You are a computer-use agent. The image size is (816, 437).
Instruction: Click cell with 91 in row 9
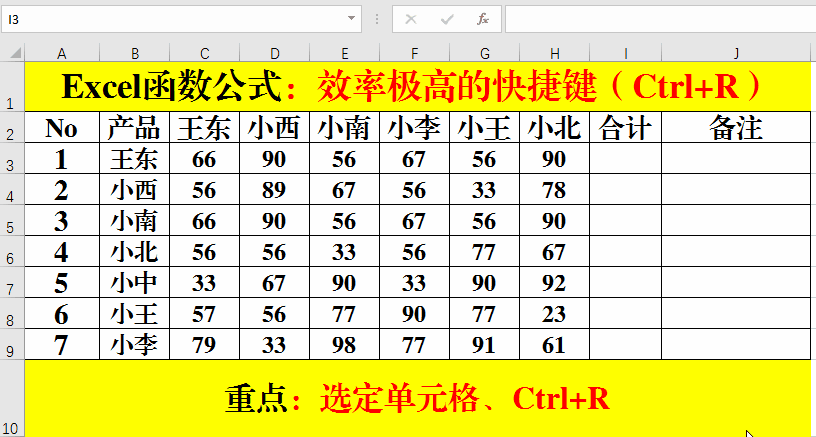point(484,344)
